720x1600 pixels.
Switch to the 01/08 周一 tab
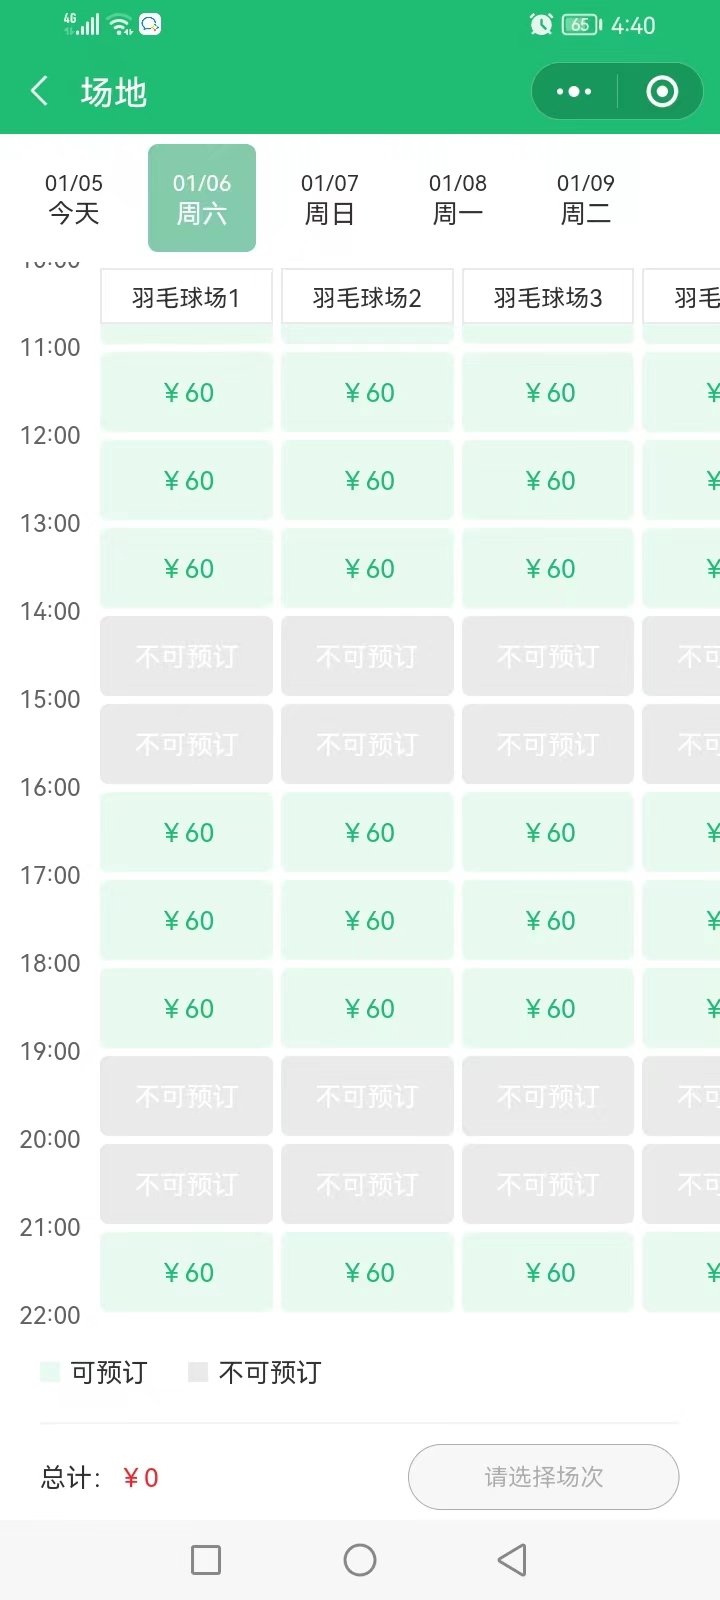point(458,198)
